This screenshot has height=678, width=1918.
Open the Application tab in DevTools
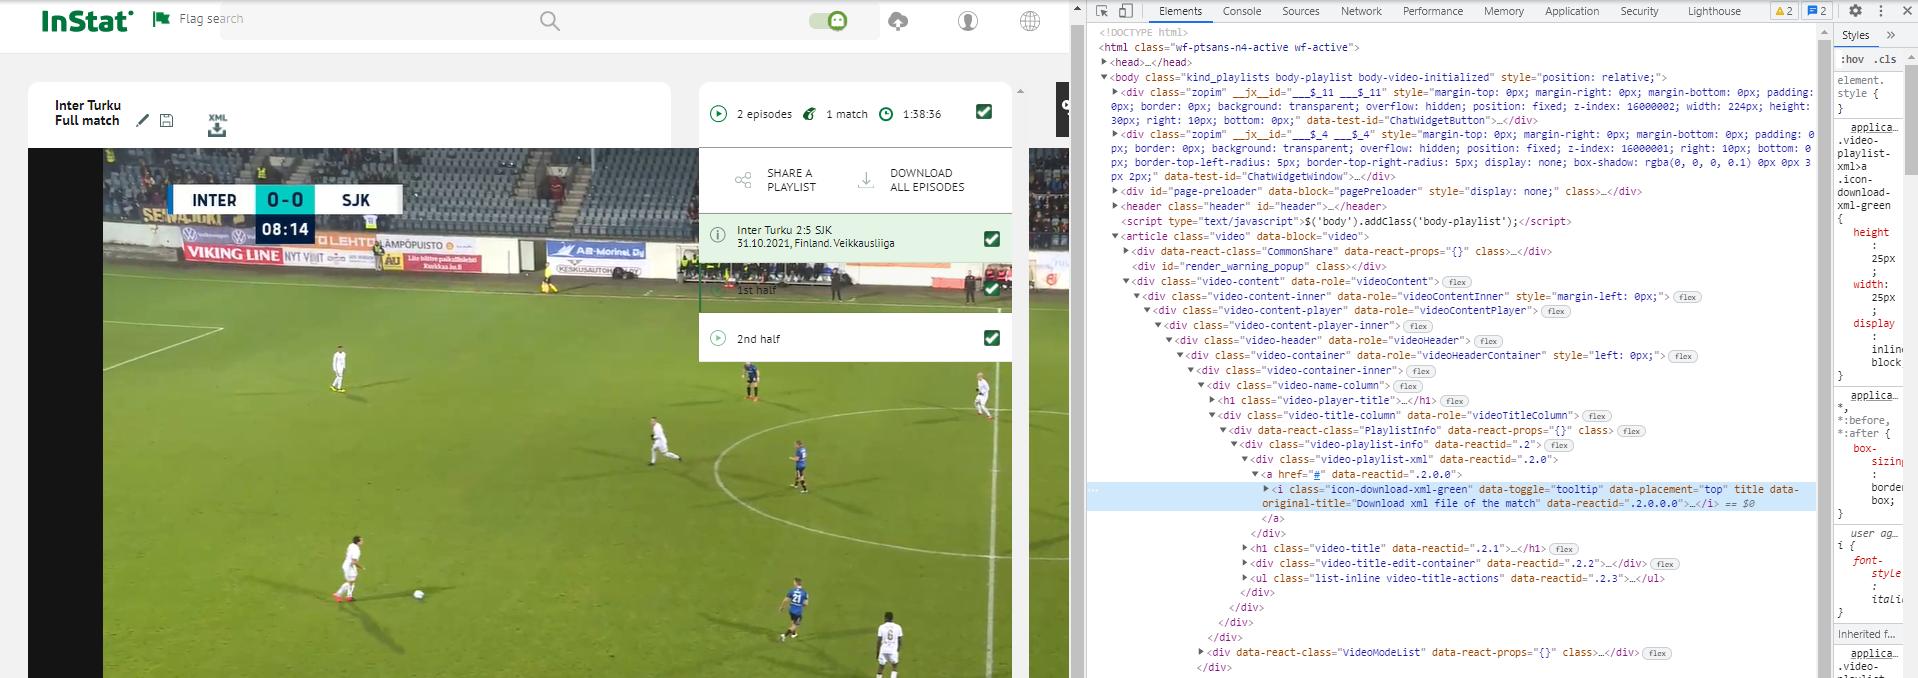(1572, 11)
